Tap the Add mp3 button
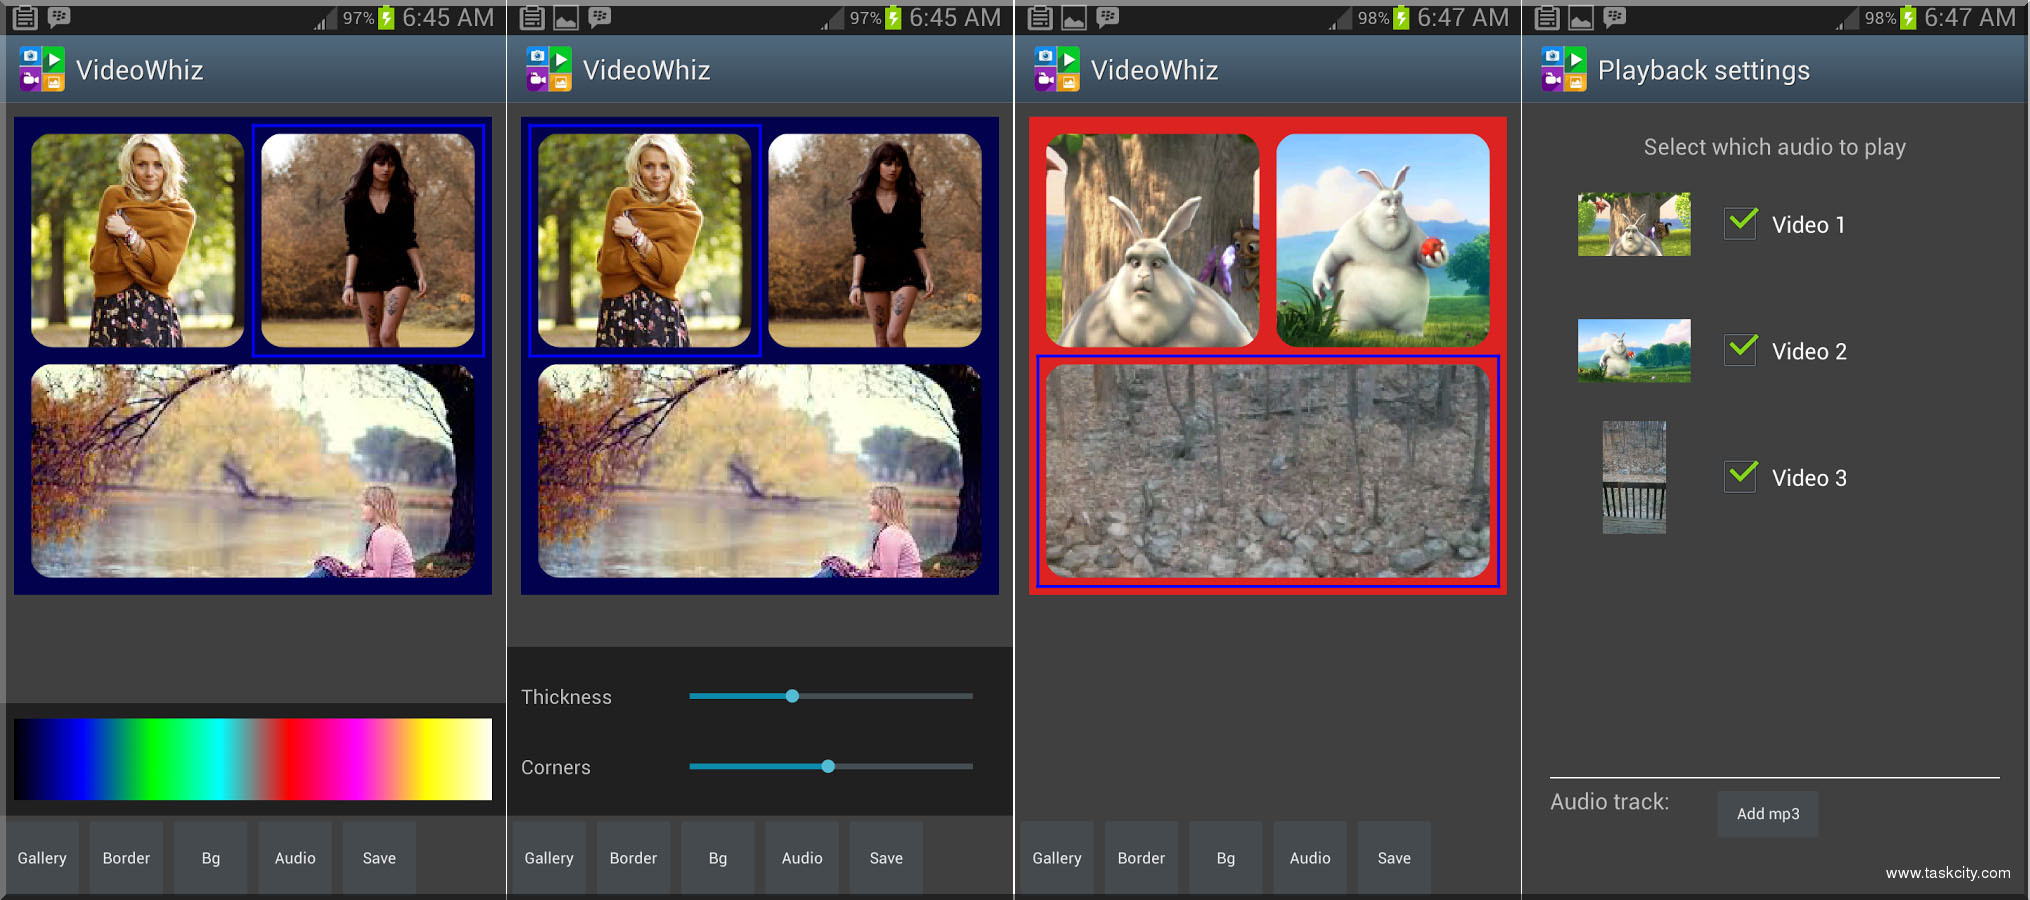Viewport: 2030px width, 900px height. [1767, 814]
